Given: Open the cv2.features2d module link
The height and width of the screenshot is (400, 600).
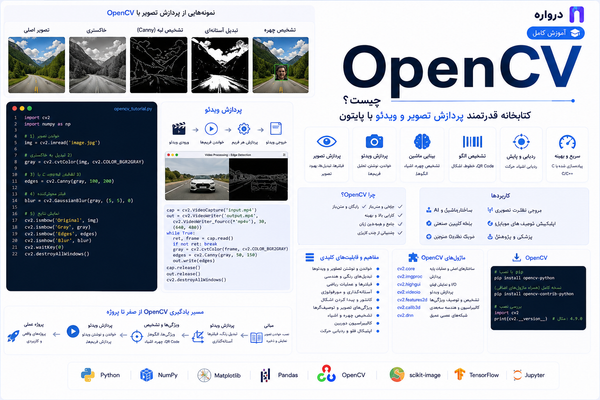Looking at the screenshot, I should click(x=412, y=300).
